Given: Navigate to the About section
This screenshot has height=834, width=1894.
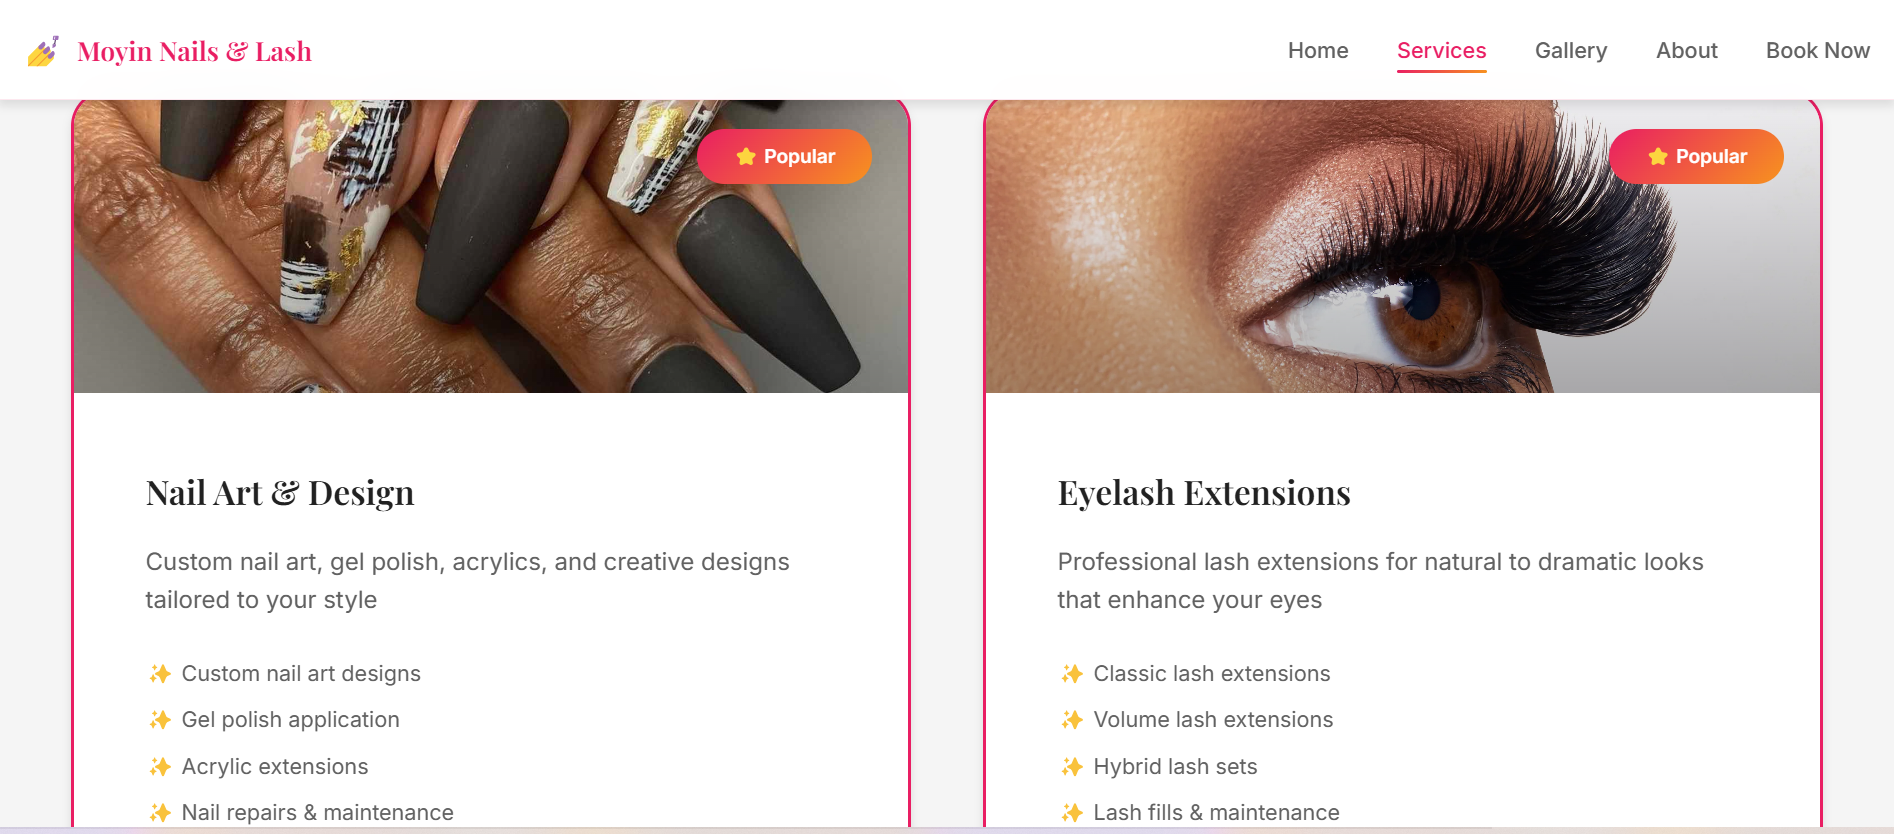Looking at the screenshot, I should tap(1687, 51).
